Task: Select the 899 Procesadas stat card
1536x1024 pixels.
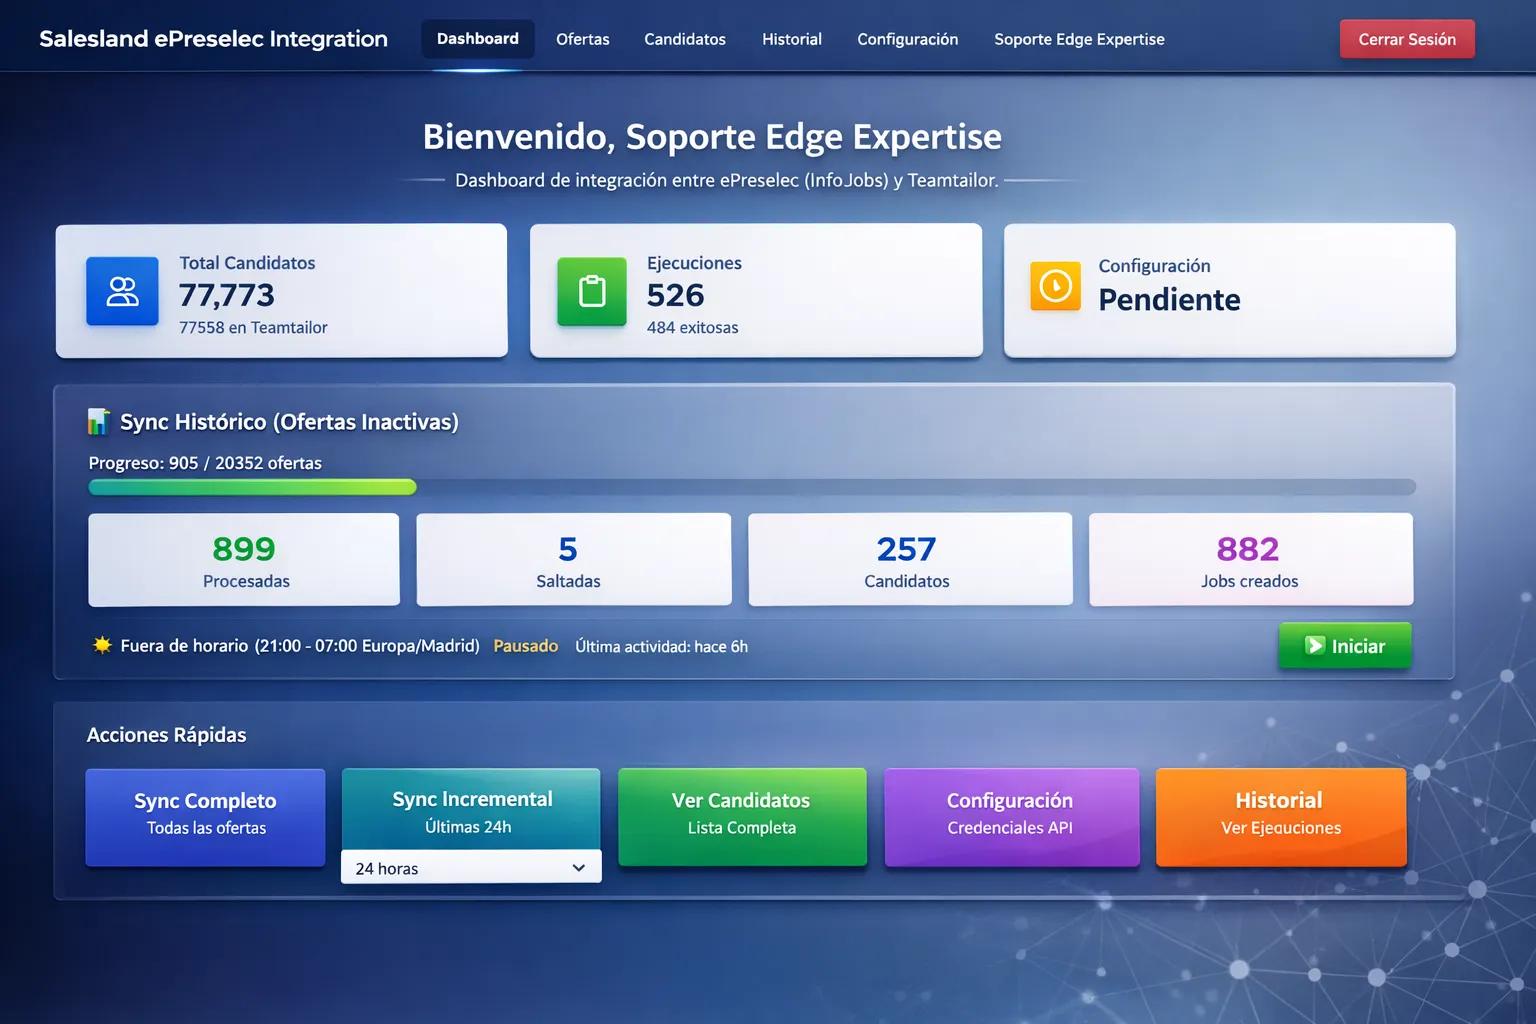Action: 243,559
